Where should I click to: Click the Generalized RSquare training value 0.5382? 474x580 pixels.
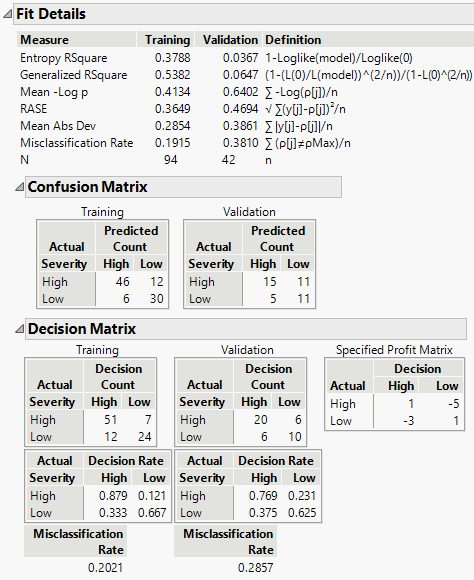point(172,75)
